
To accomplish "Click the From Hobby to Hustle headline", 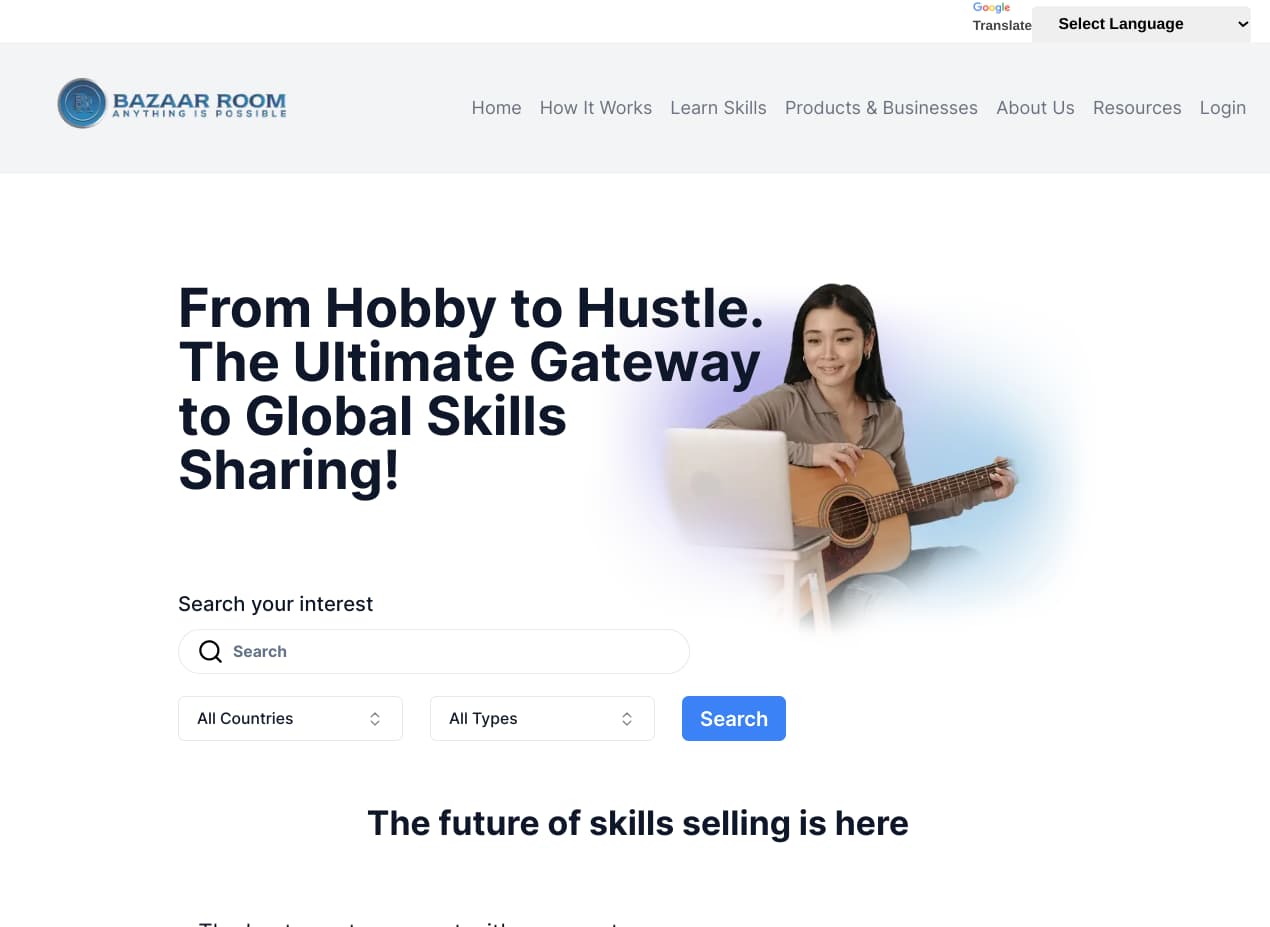I will click(471, 389).
